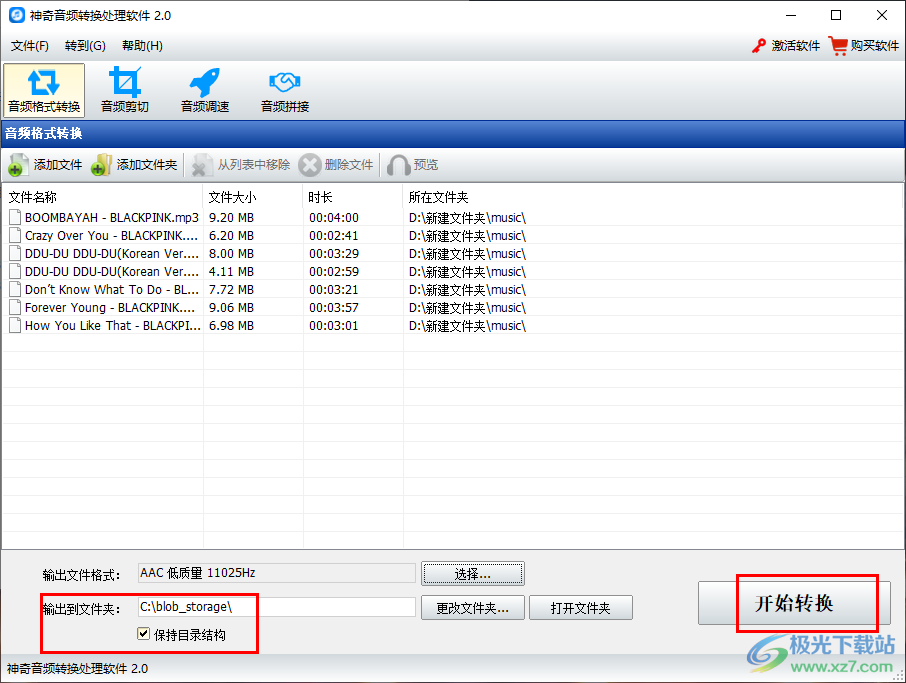
Task: Click the 添加文件夹 toolbar button
Action: coord(134,165)
